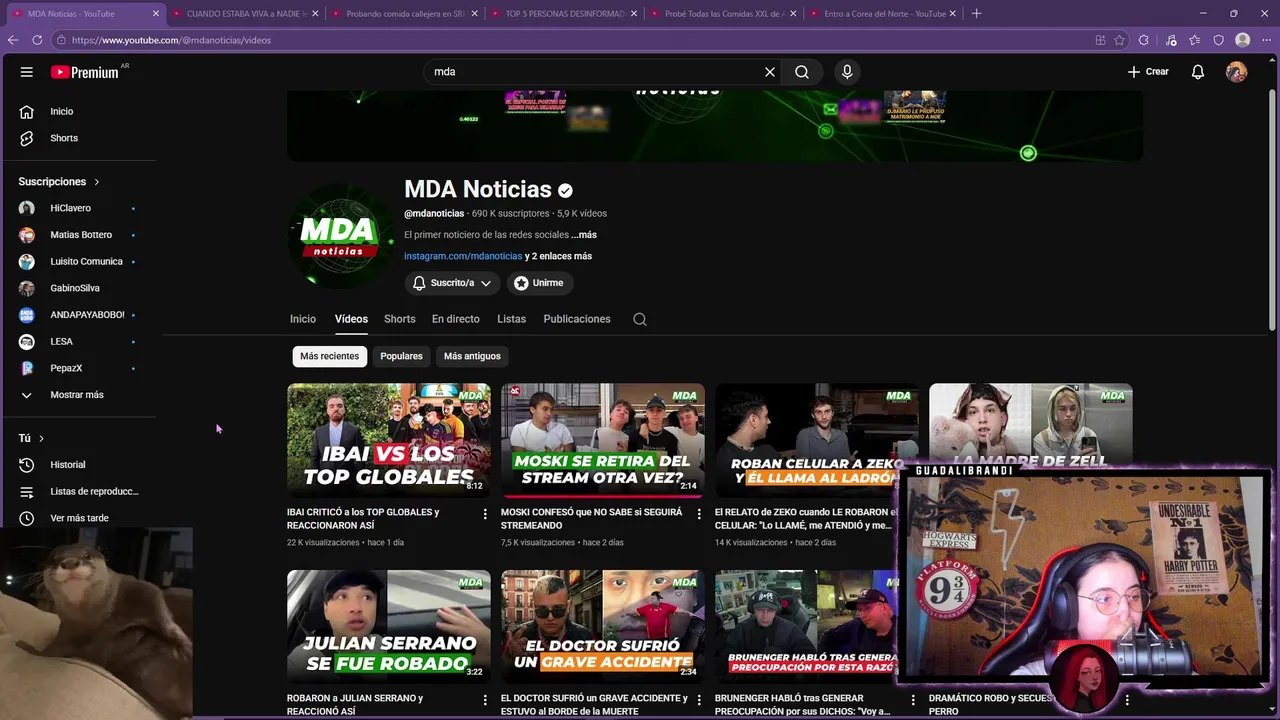1280x720 pixels.
Task: Start voice search with microphone
Action: 847,72
